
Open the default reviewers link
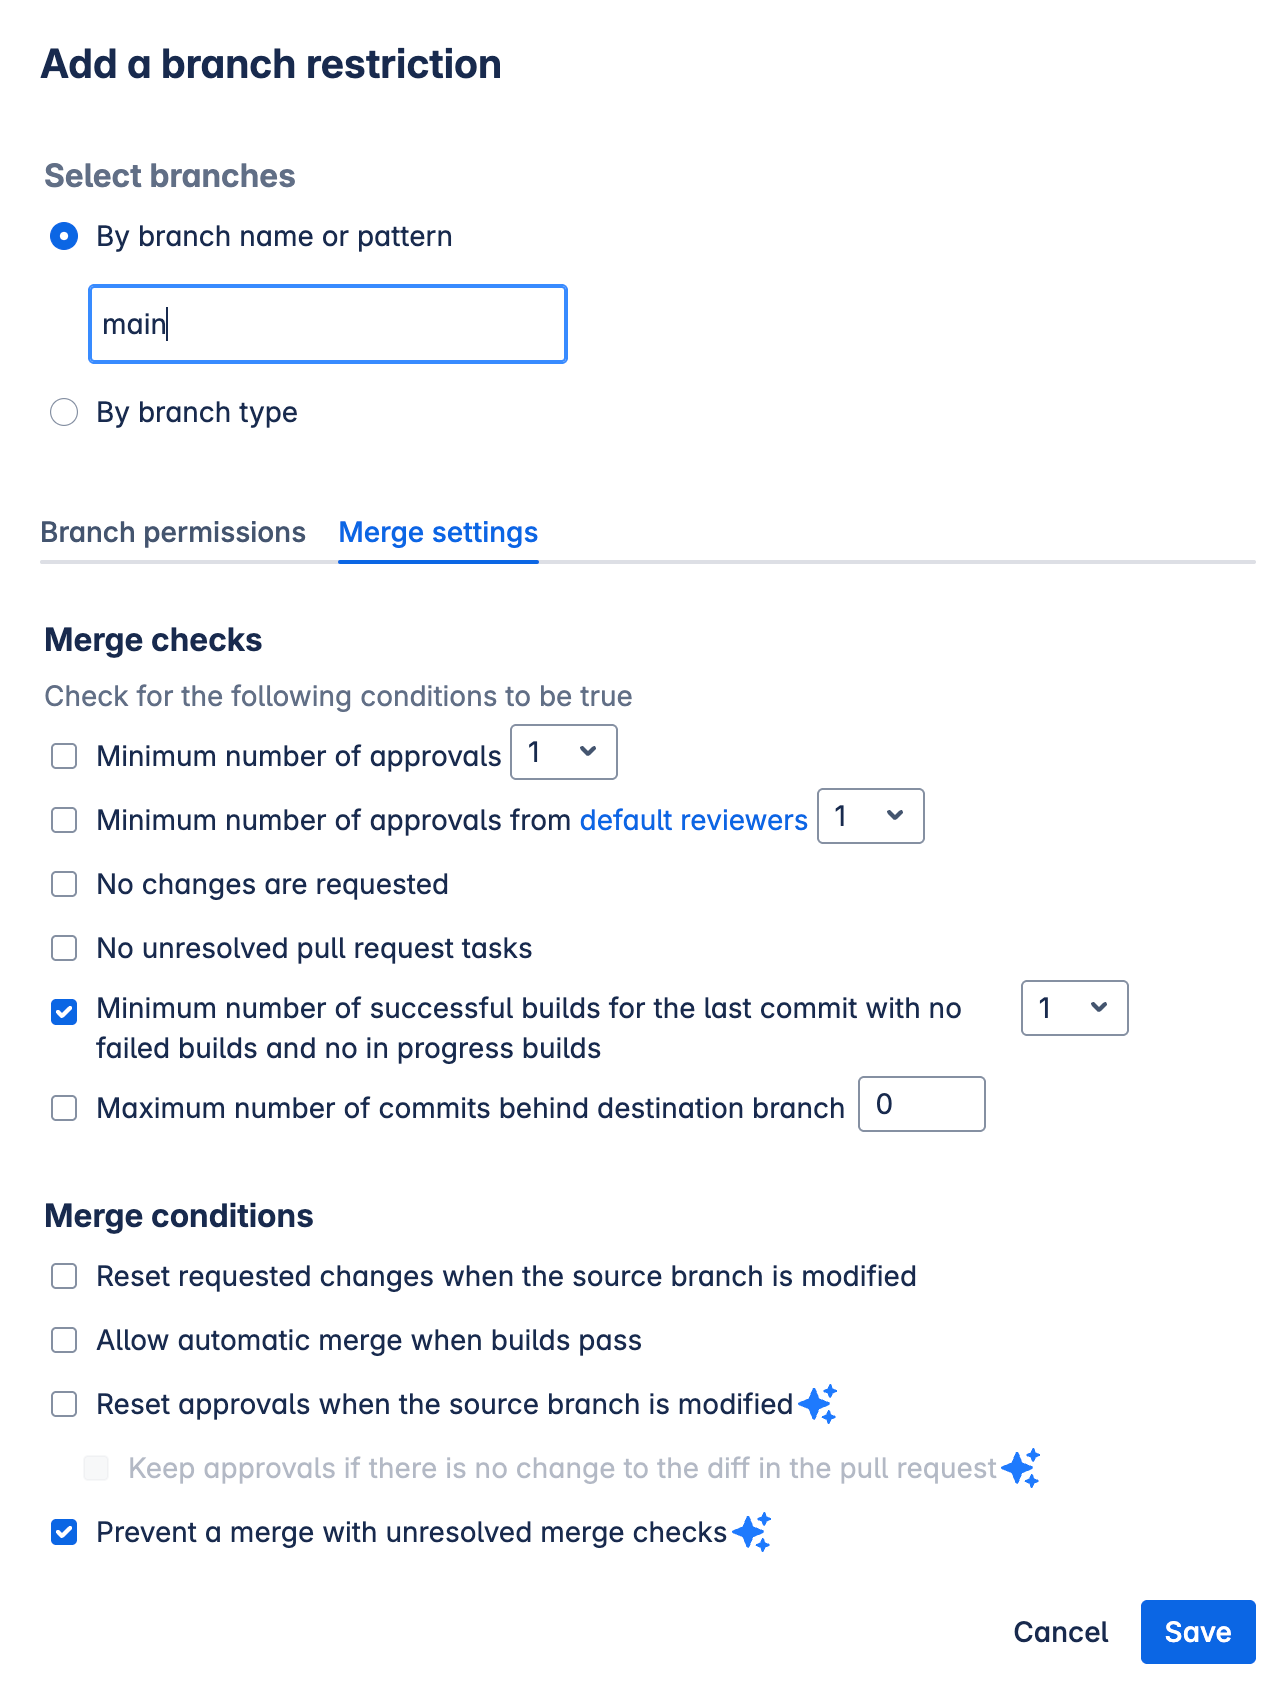(x=693, y=819)
